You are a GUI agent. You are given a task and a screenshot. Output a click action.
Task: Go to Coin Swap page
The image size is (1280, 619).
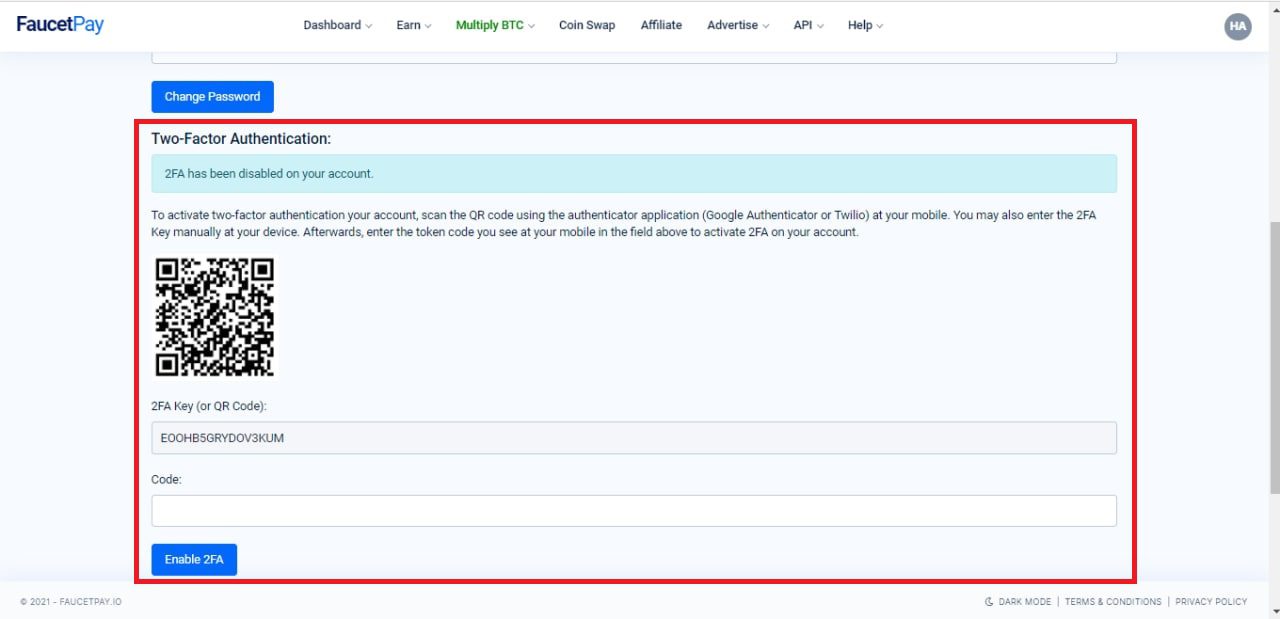587,25
